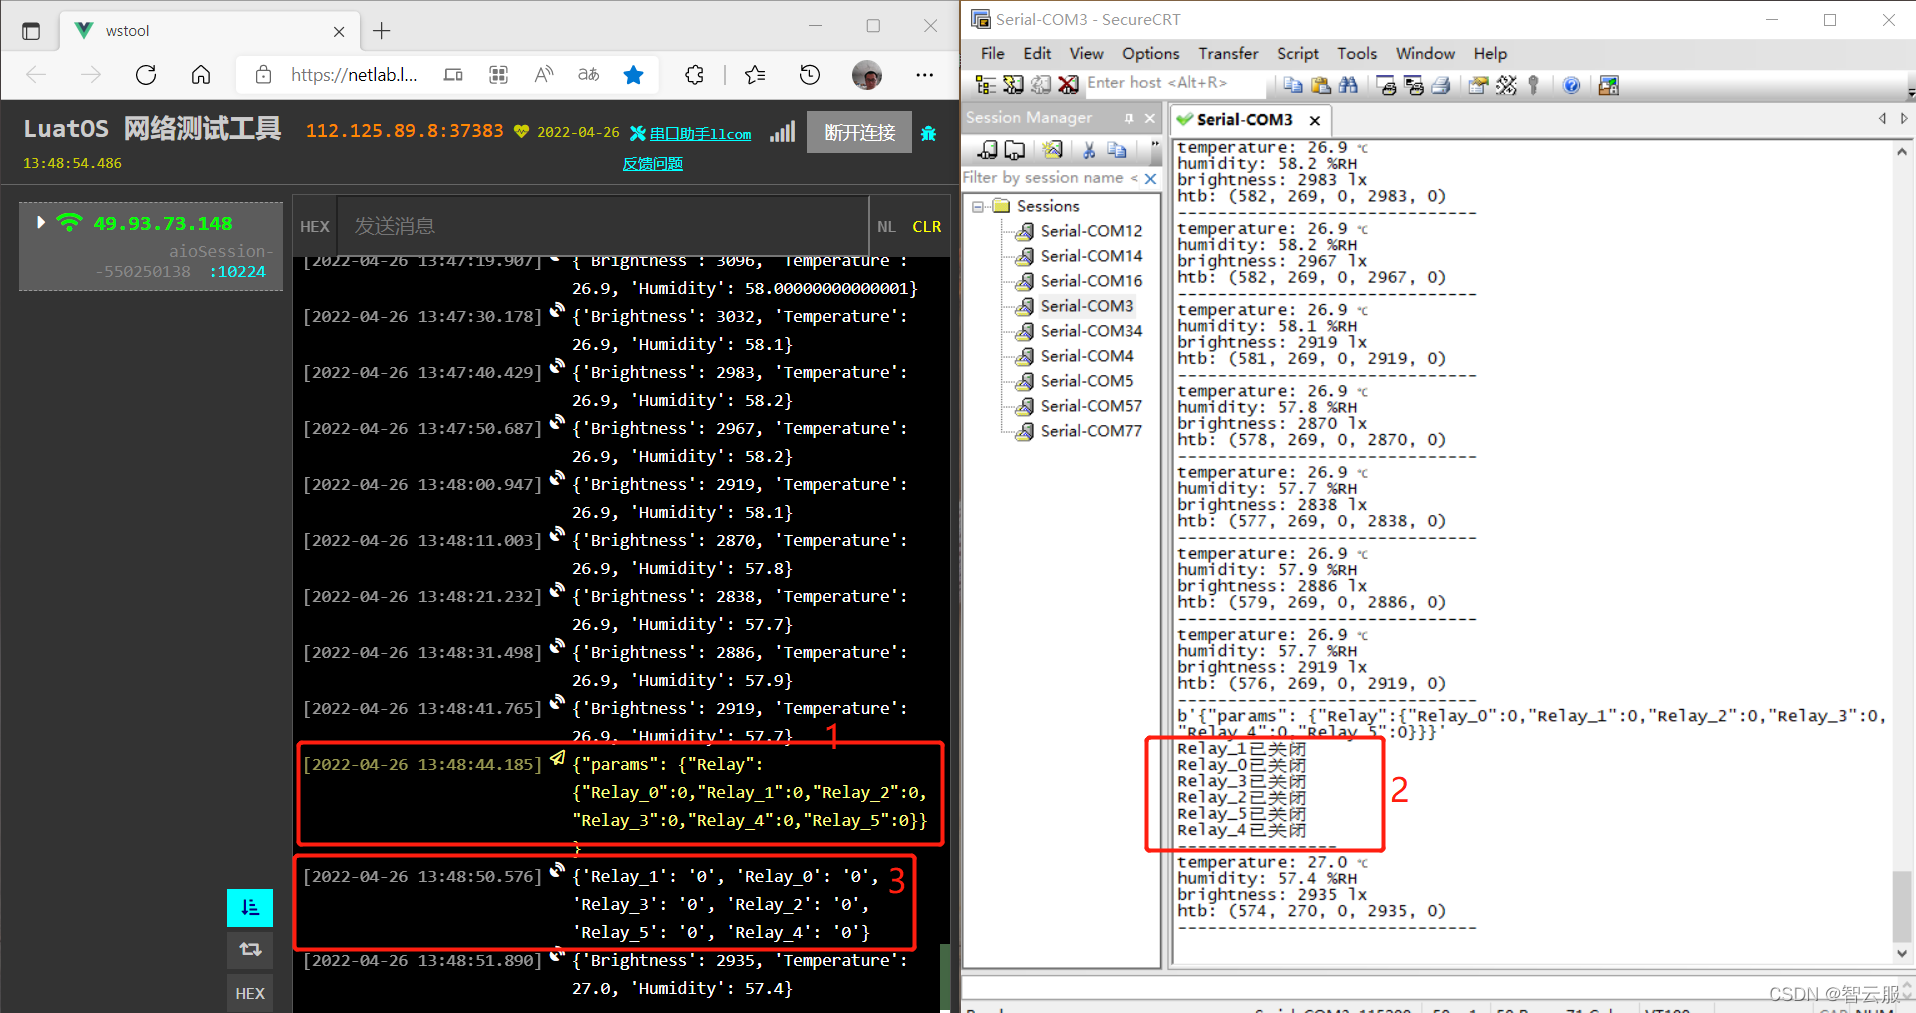Open the Tools menu in SecureCRT

coord(1357,53)
